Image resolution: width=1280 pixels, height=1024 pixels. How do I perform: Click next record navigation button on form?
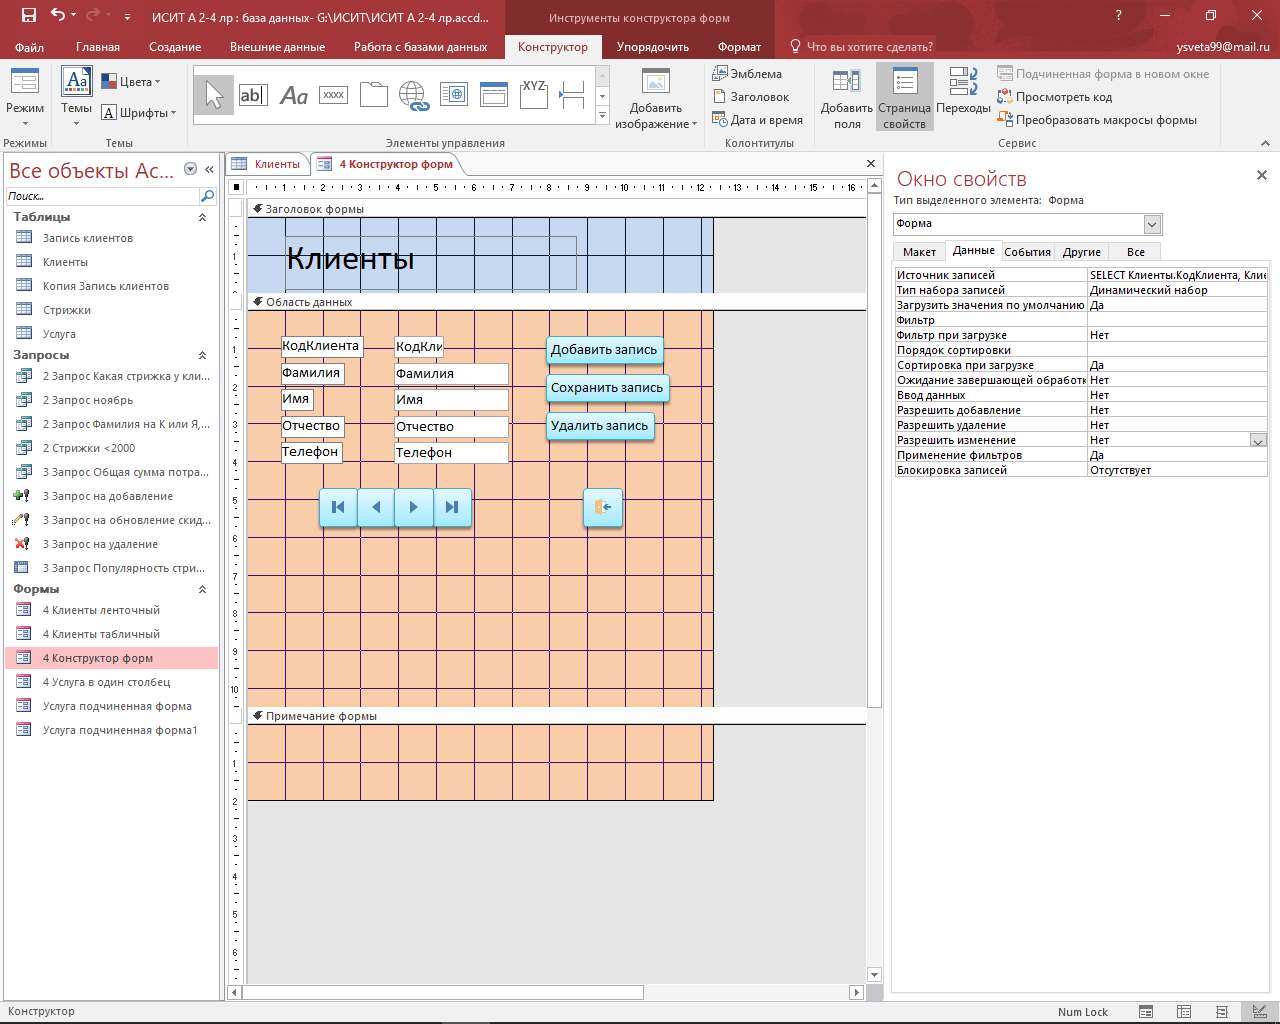414,507
